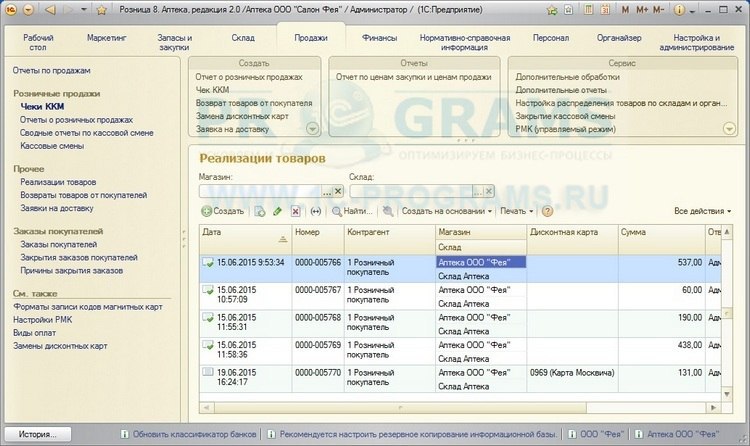The height and width of the screenshot is (446, 750).
Task: Click info icon beside Обновить классификатор банков
Action: click(124, 434)
